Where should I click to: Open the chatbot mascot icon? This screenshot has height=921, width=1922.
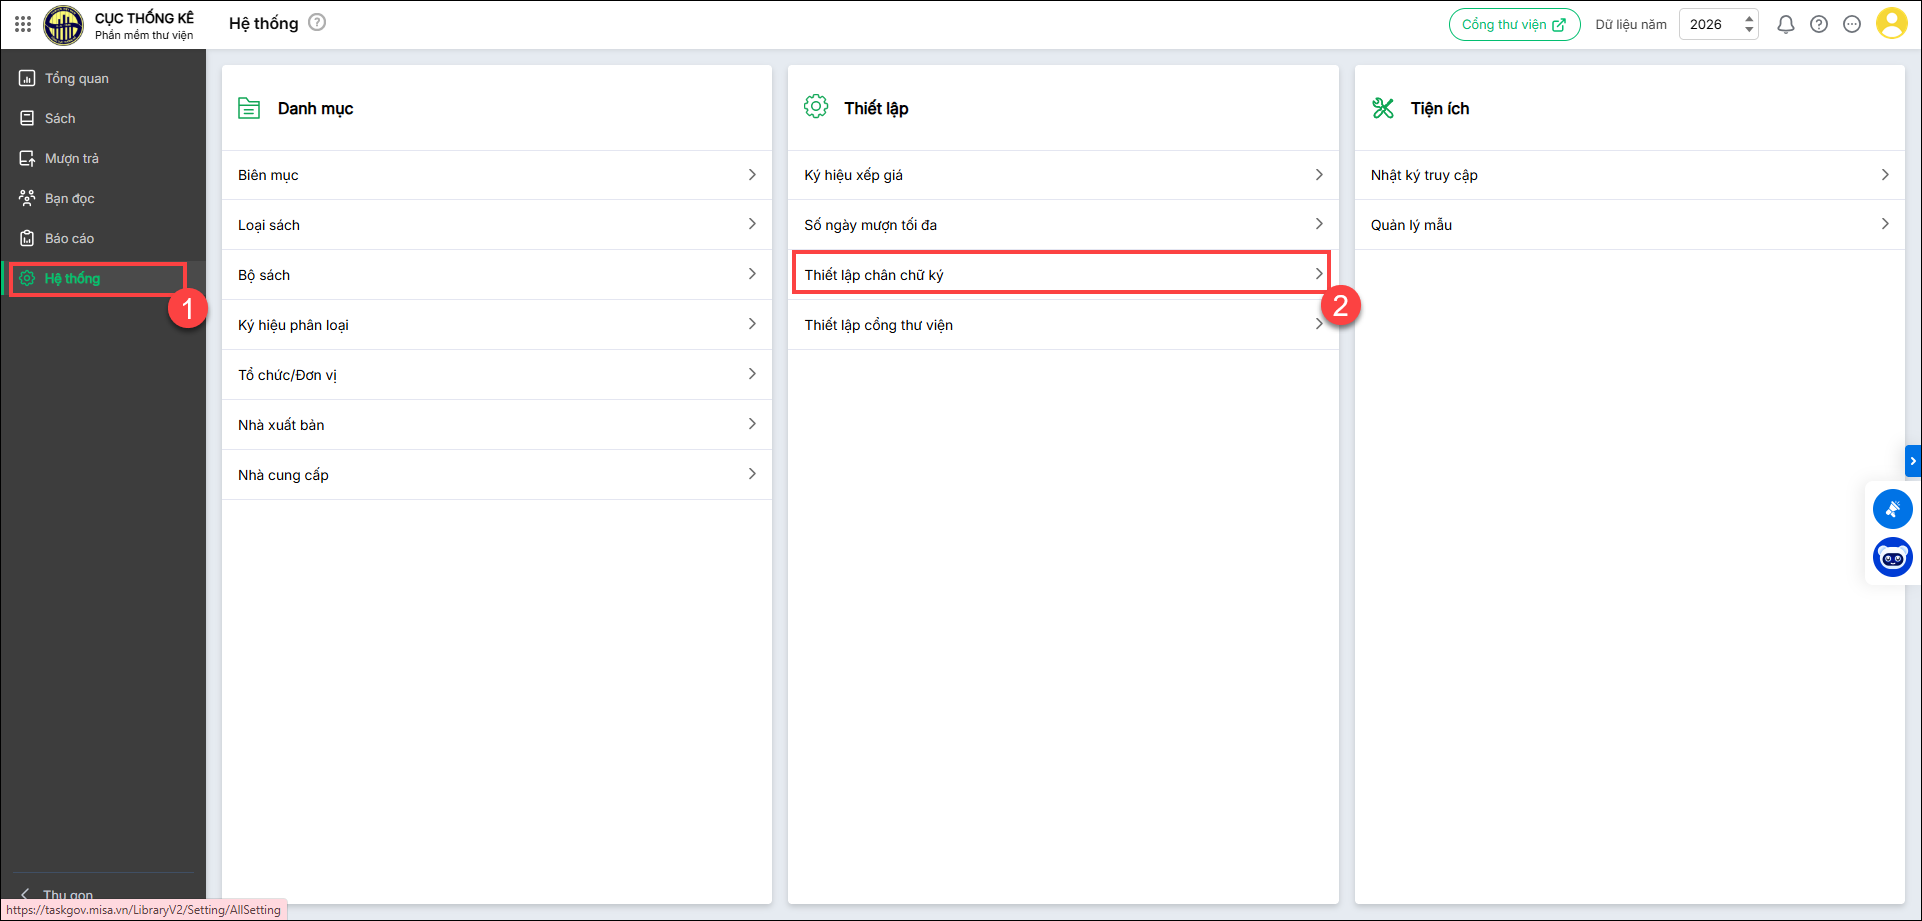[x=1892, y=557]
